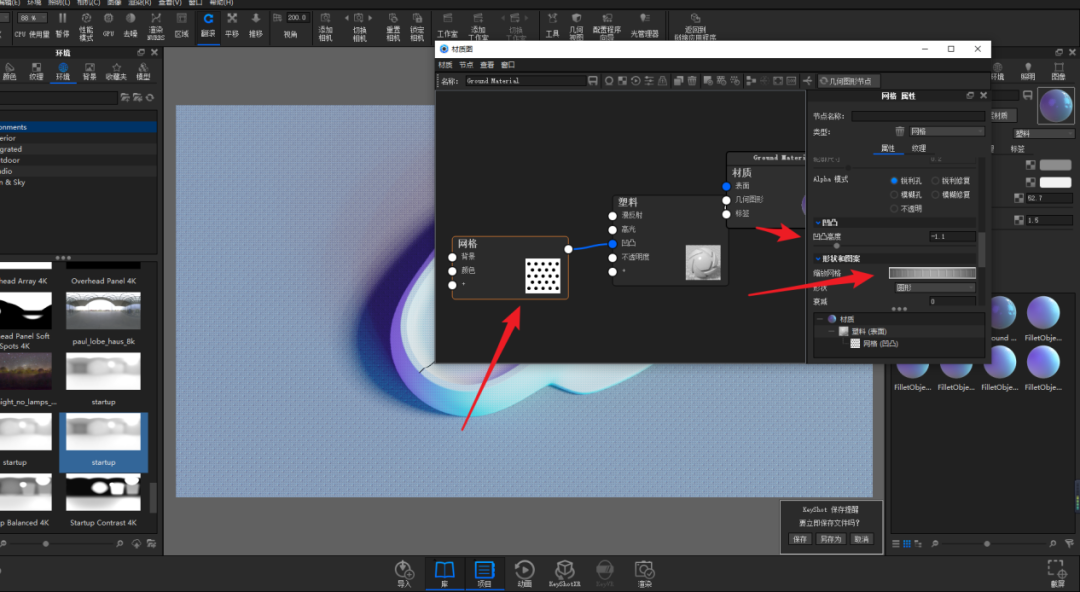This screenshot has height=592, width=1080.
Task: Select 模糊修剪 Alpha mode radio
Action: pyautogui.click(x=935, y=195)
